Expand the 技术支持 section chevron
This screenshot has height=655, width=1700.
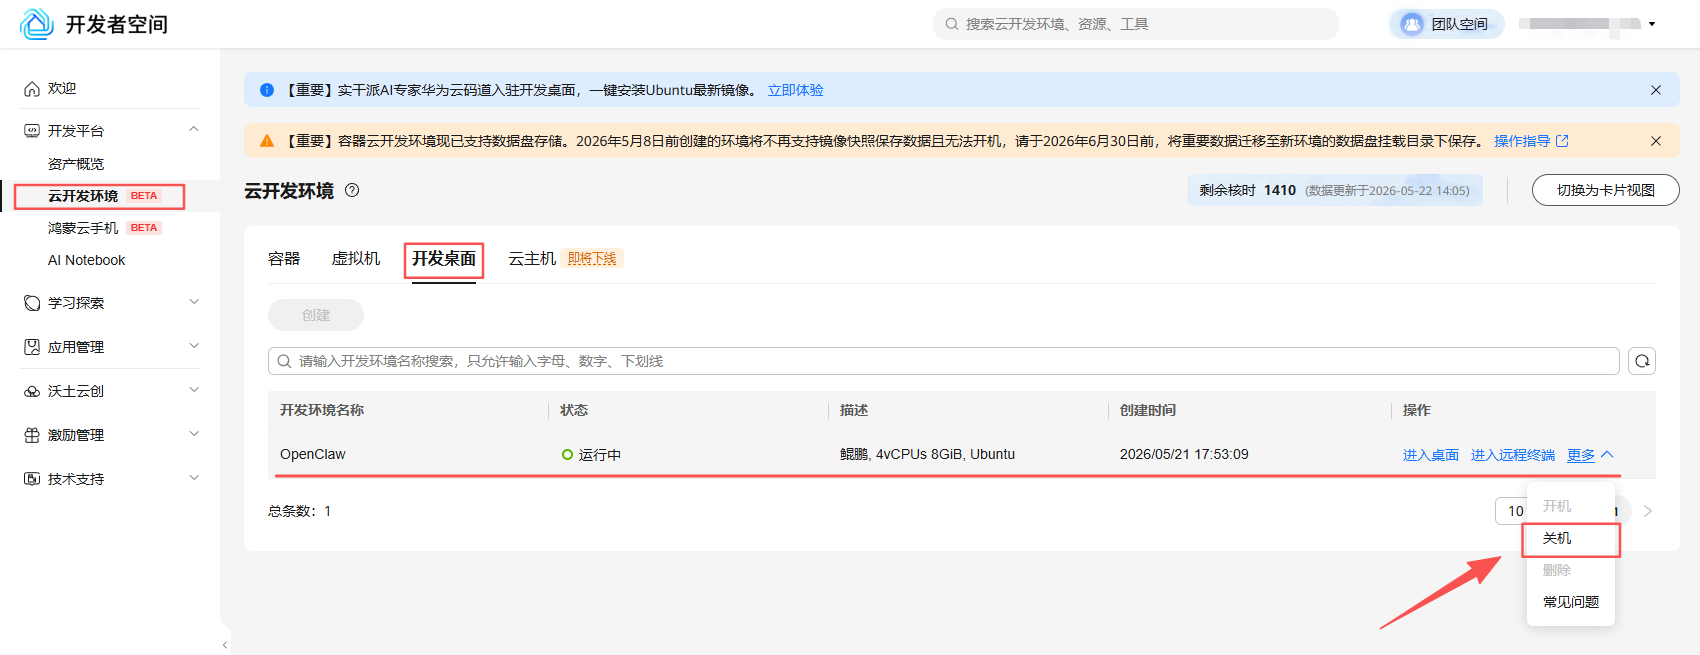194,478
